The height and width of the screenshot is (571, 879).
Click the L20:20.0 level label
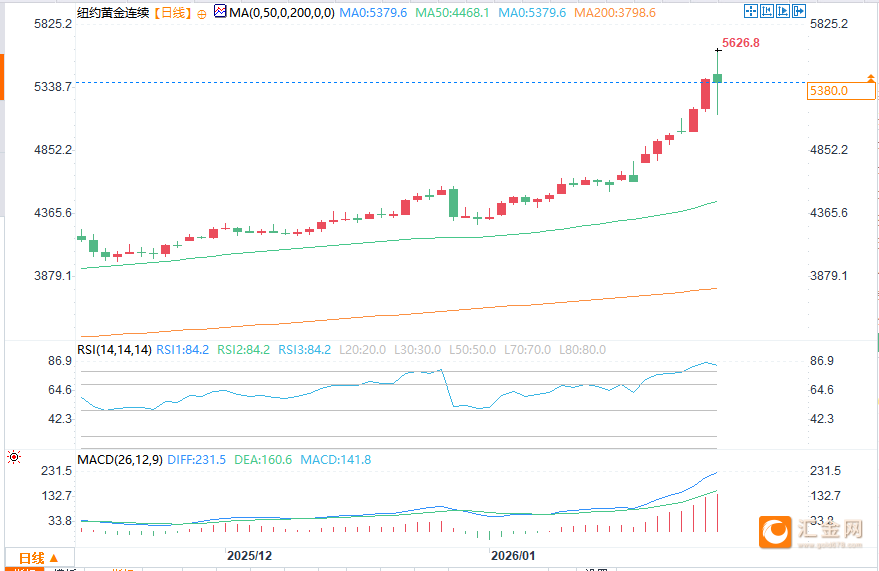pos(363,350)
